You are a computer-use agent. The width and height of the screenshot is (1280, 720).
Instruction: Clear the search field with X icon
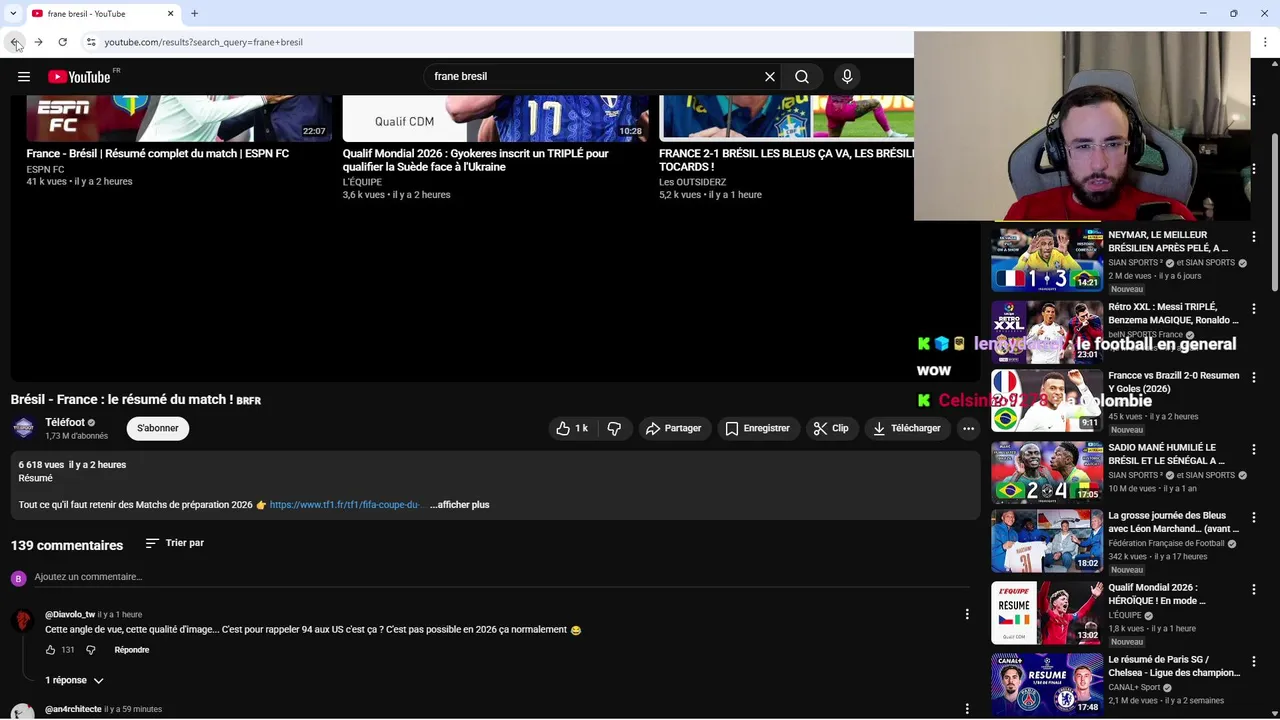(x=770, y=77)
